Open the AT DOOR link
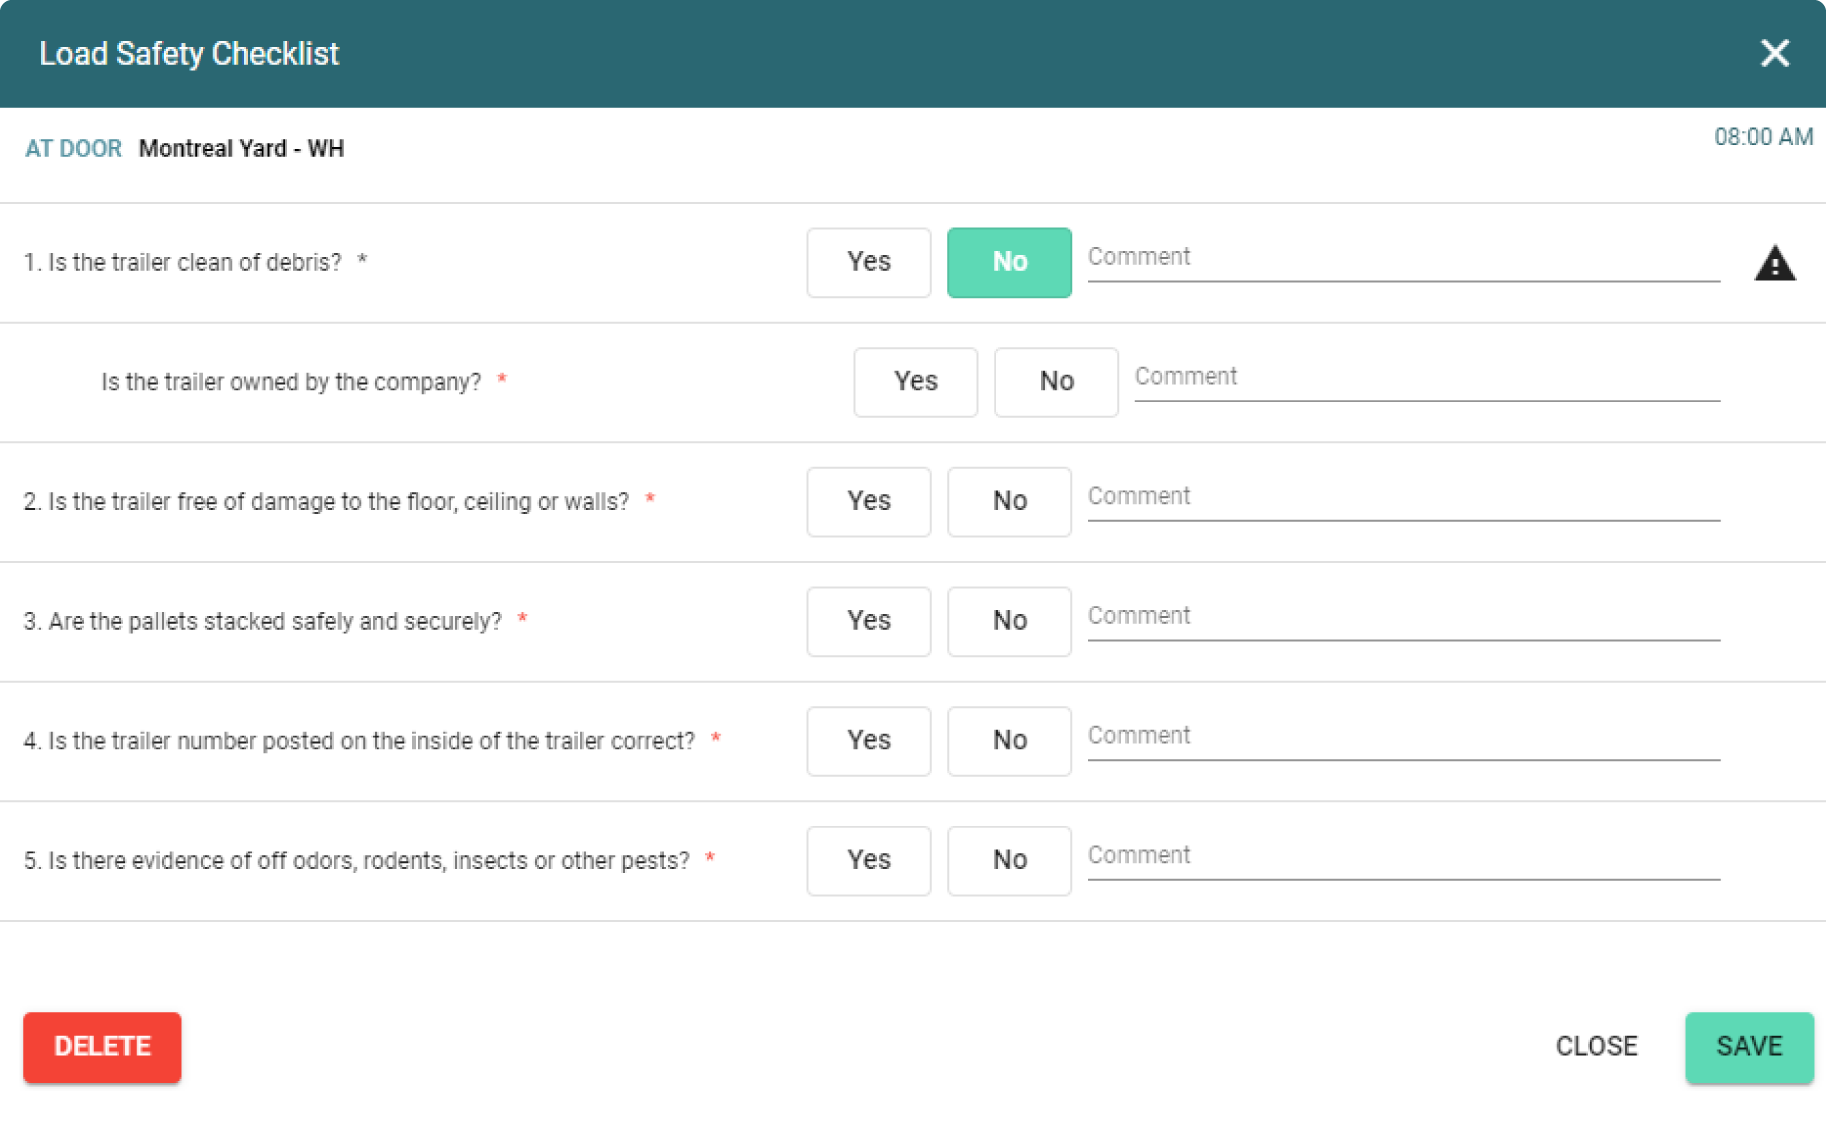 73,148
